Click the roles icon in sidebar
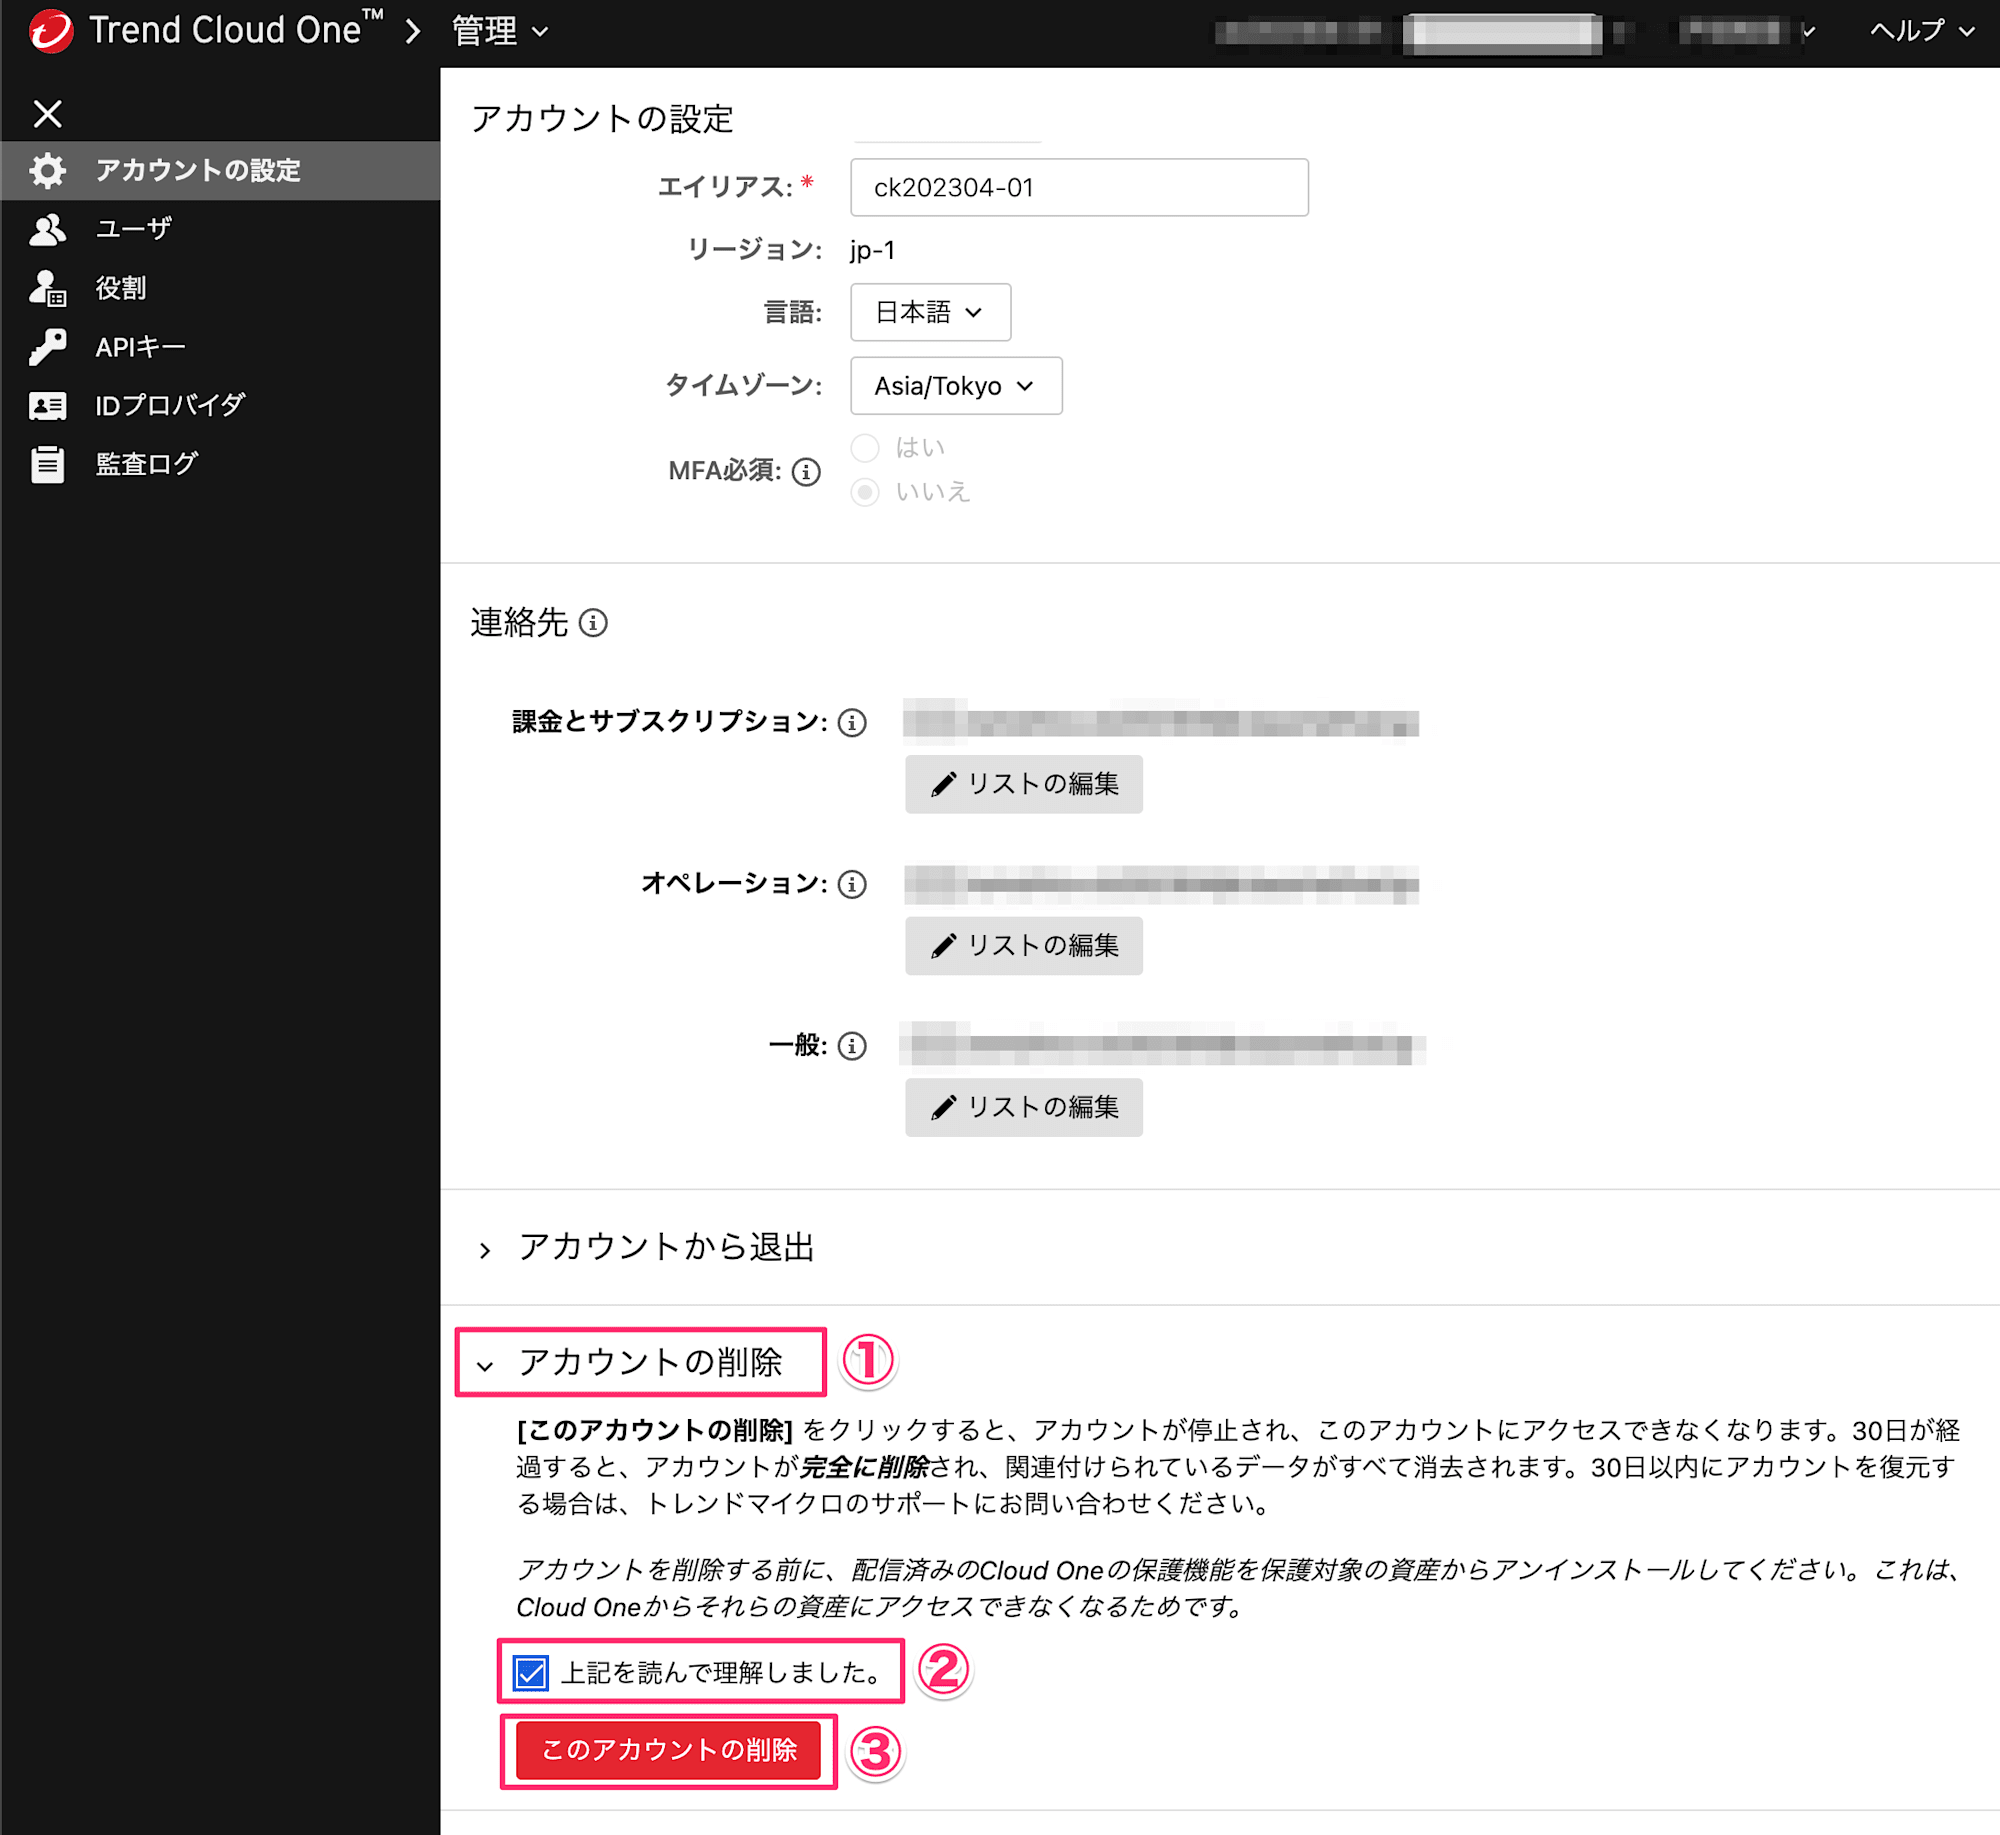2000x1835 pixels. pyautogui.click(x=47, y=288)
